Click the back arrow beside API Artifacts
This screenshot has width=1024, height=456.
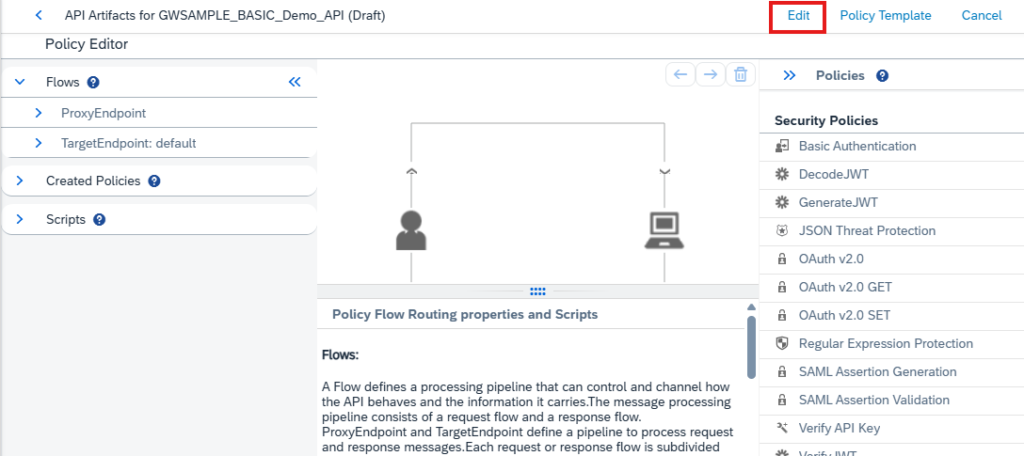[39, 15]
